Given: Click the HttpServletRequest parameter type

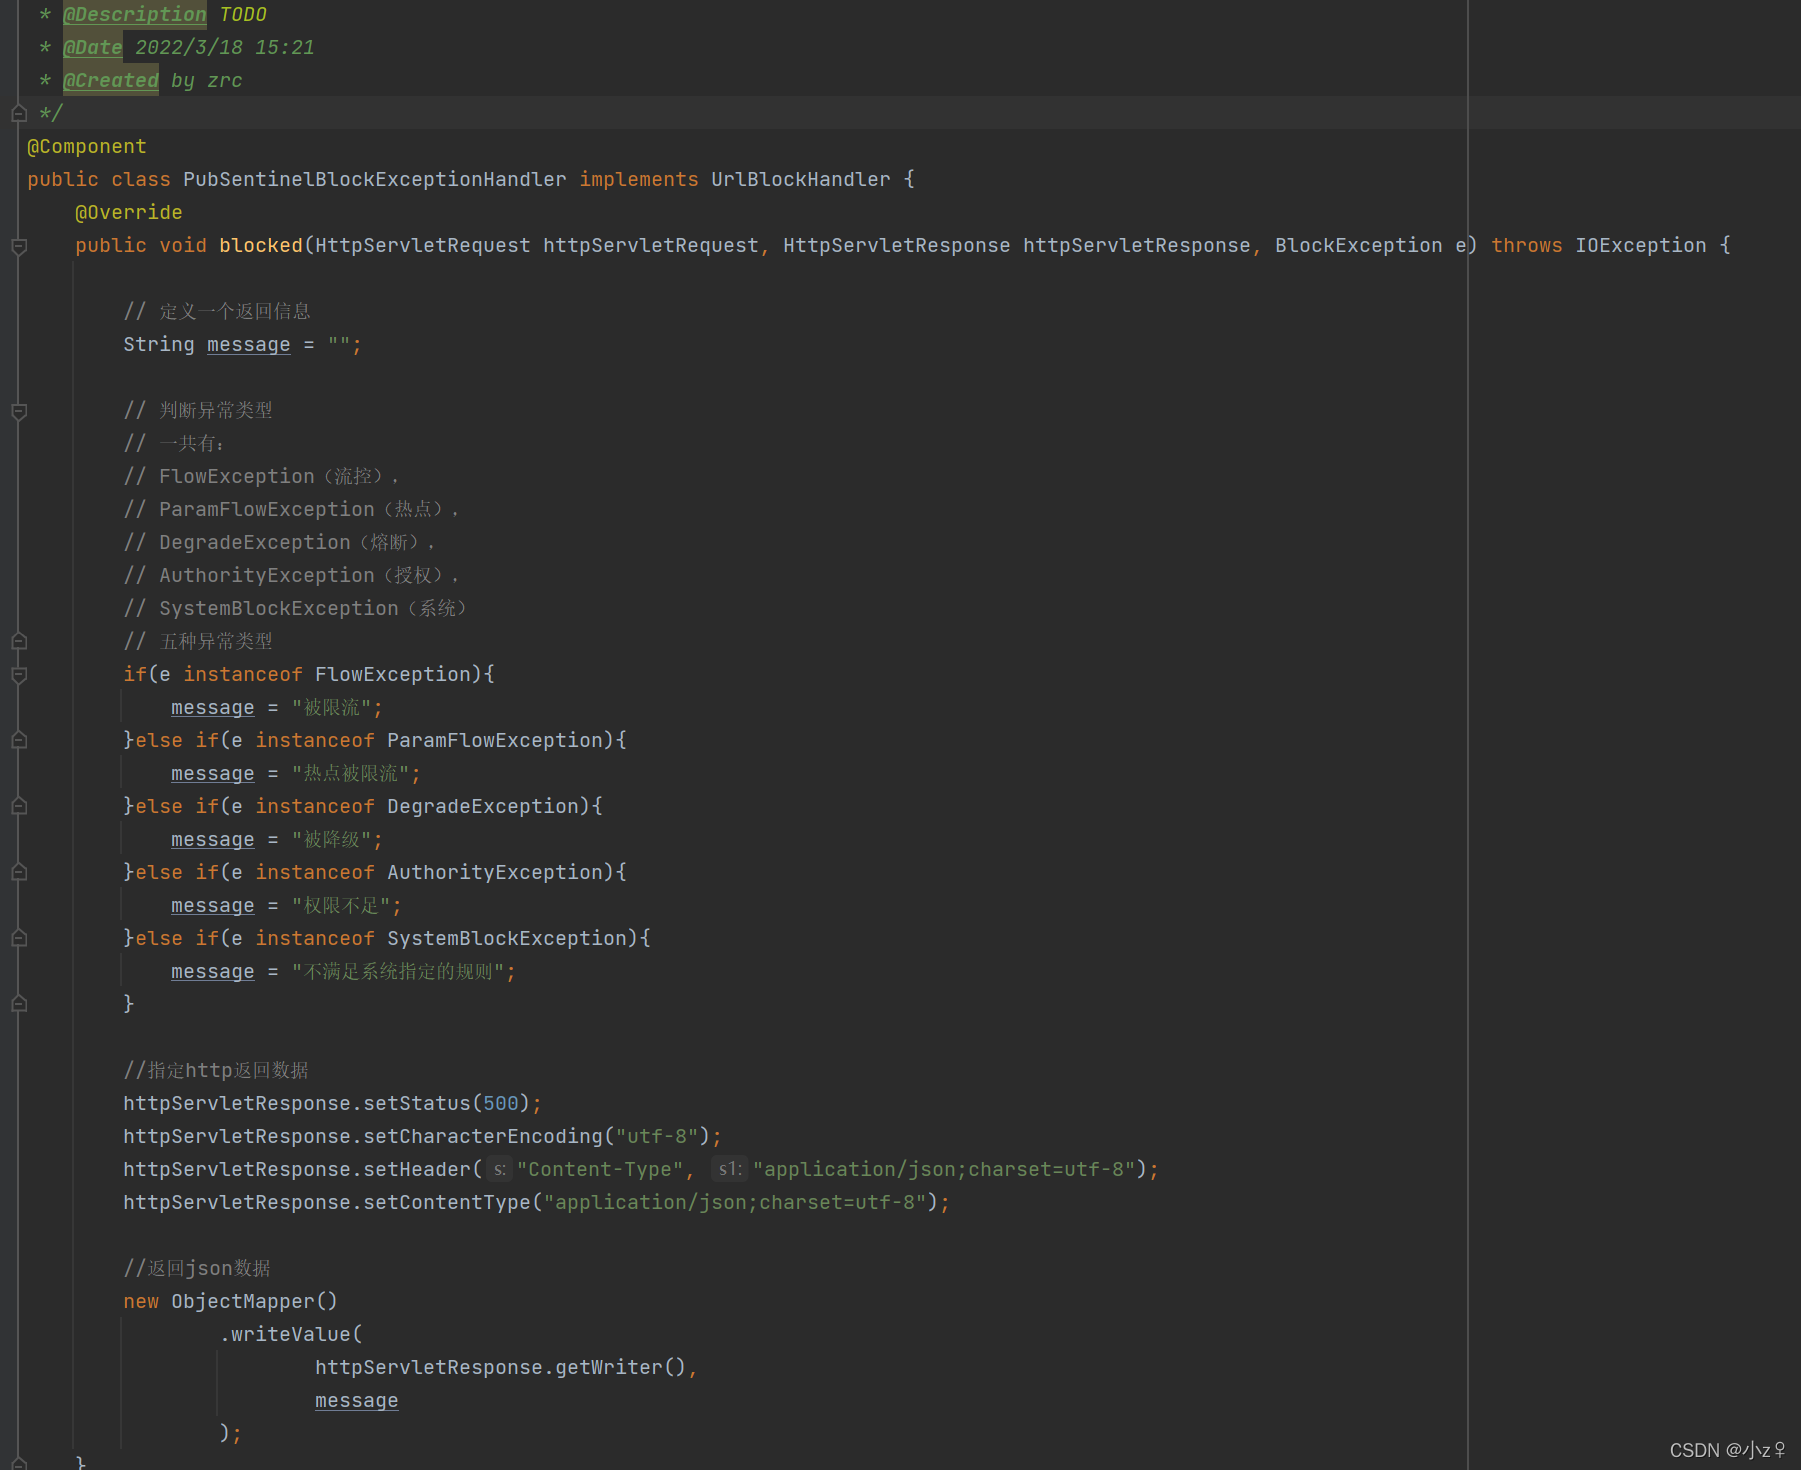Looking at the screenshot, I should (423, 246).
